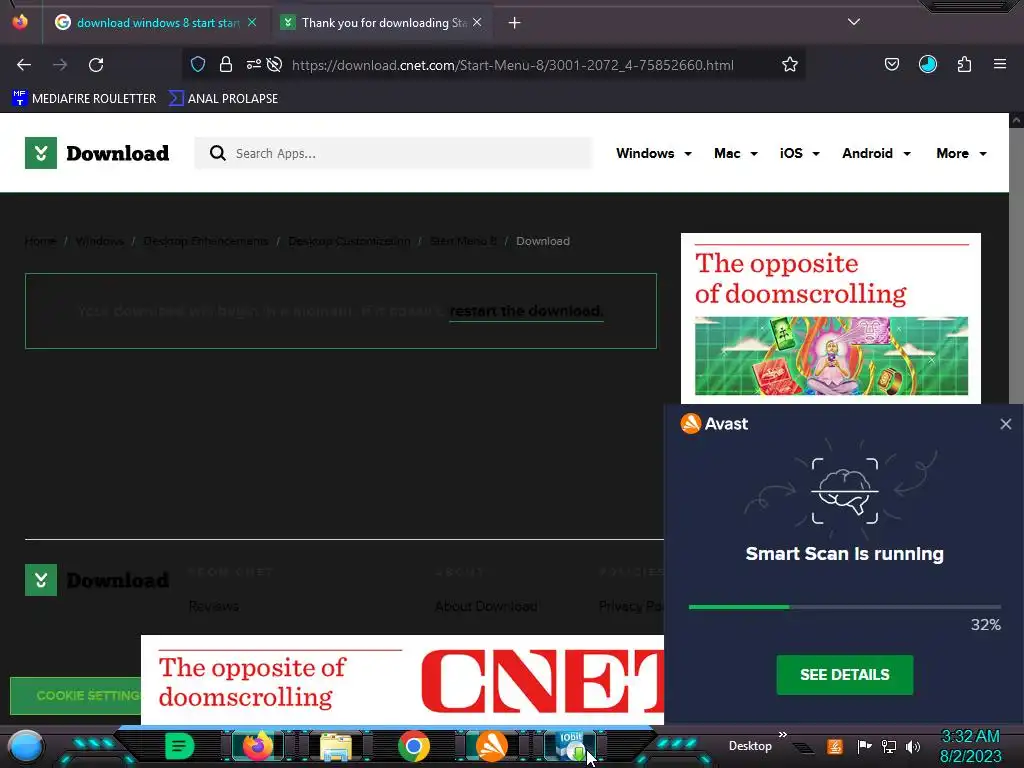Open Firefox icon at tab bar left
Image resolution: width=1024 pixels, height=768 pixels.
20,22
